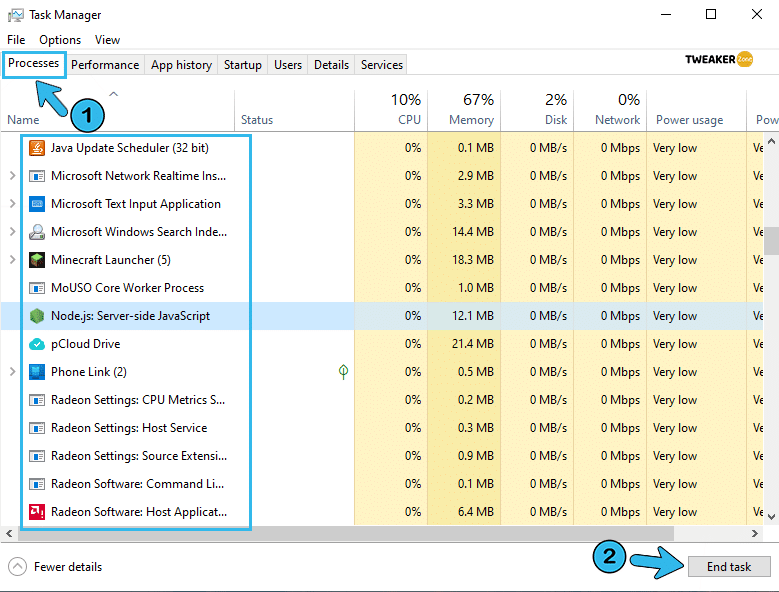
Task: Select the Radeon Settings: Host Service name
Action: (x=129, y=428)
